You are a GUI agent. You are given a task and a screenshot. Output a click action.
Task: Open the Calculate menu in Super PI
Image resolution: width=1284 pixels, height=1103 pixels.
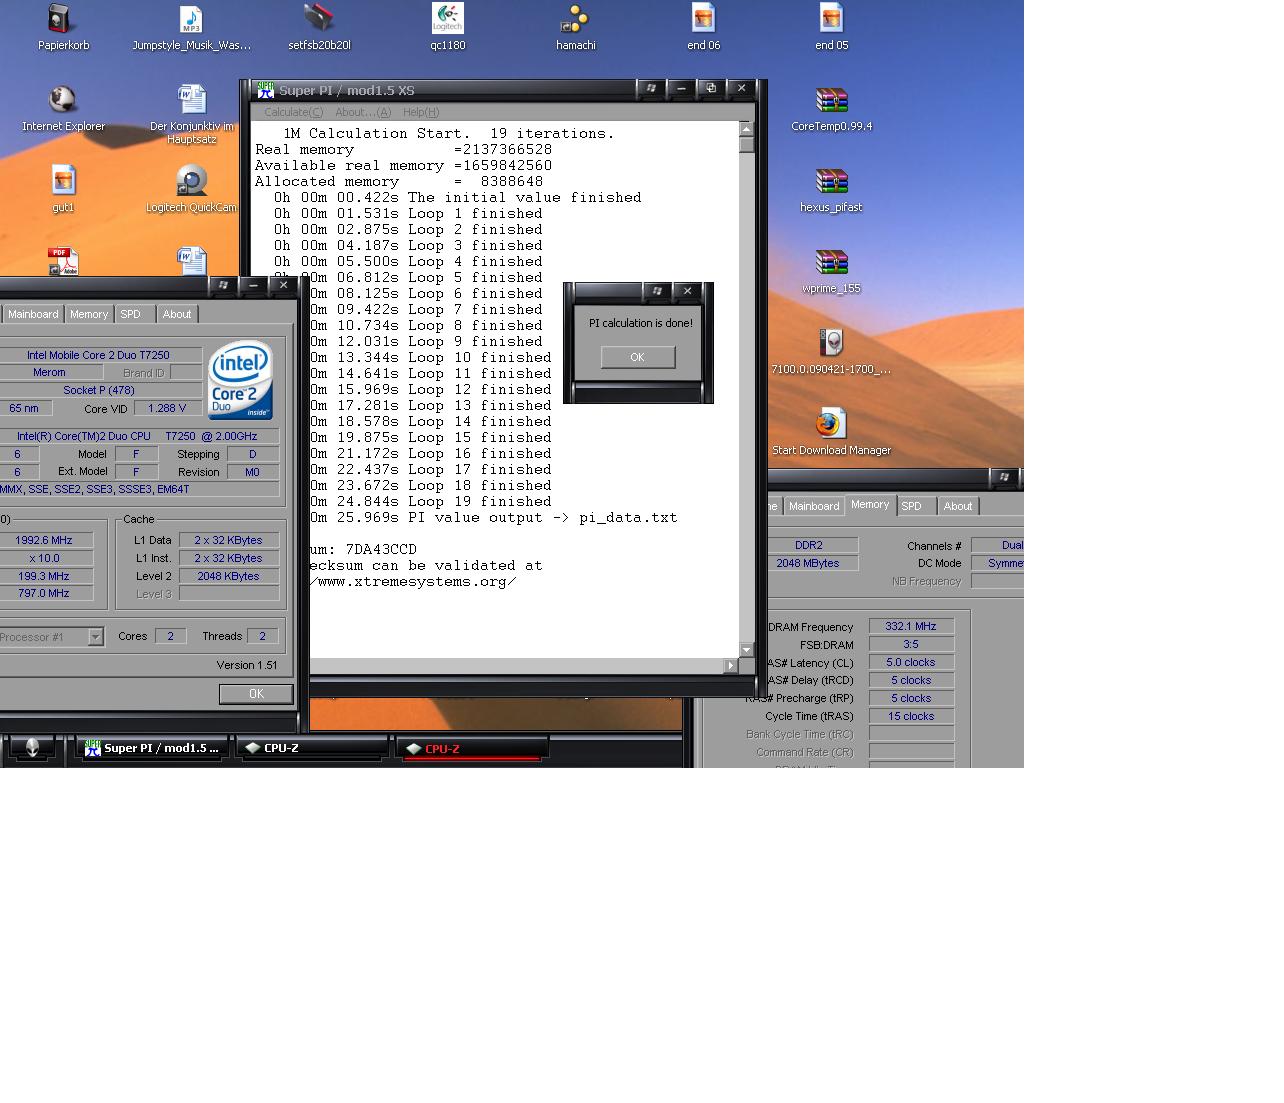[x=293, y=112]
